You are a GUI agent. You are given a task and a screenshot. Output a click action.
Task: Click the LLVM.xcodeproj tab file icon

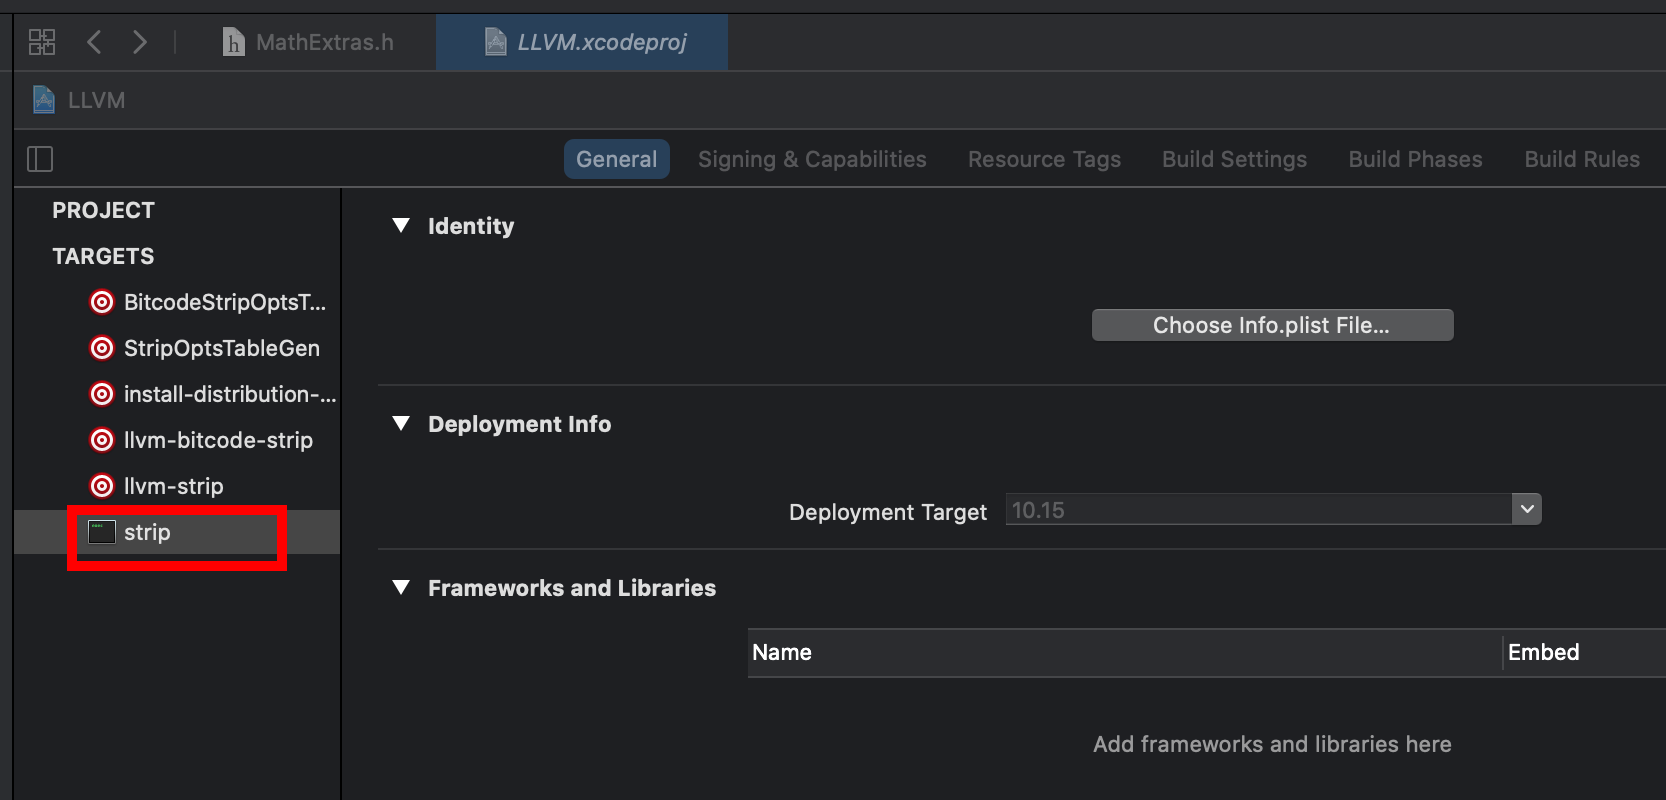pyautogui.click(x=496, y=42)
